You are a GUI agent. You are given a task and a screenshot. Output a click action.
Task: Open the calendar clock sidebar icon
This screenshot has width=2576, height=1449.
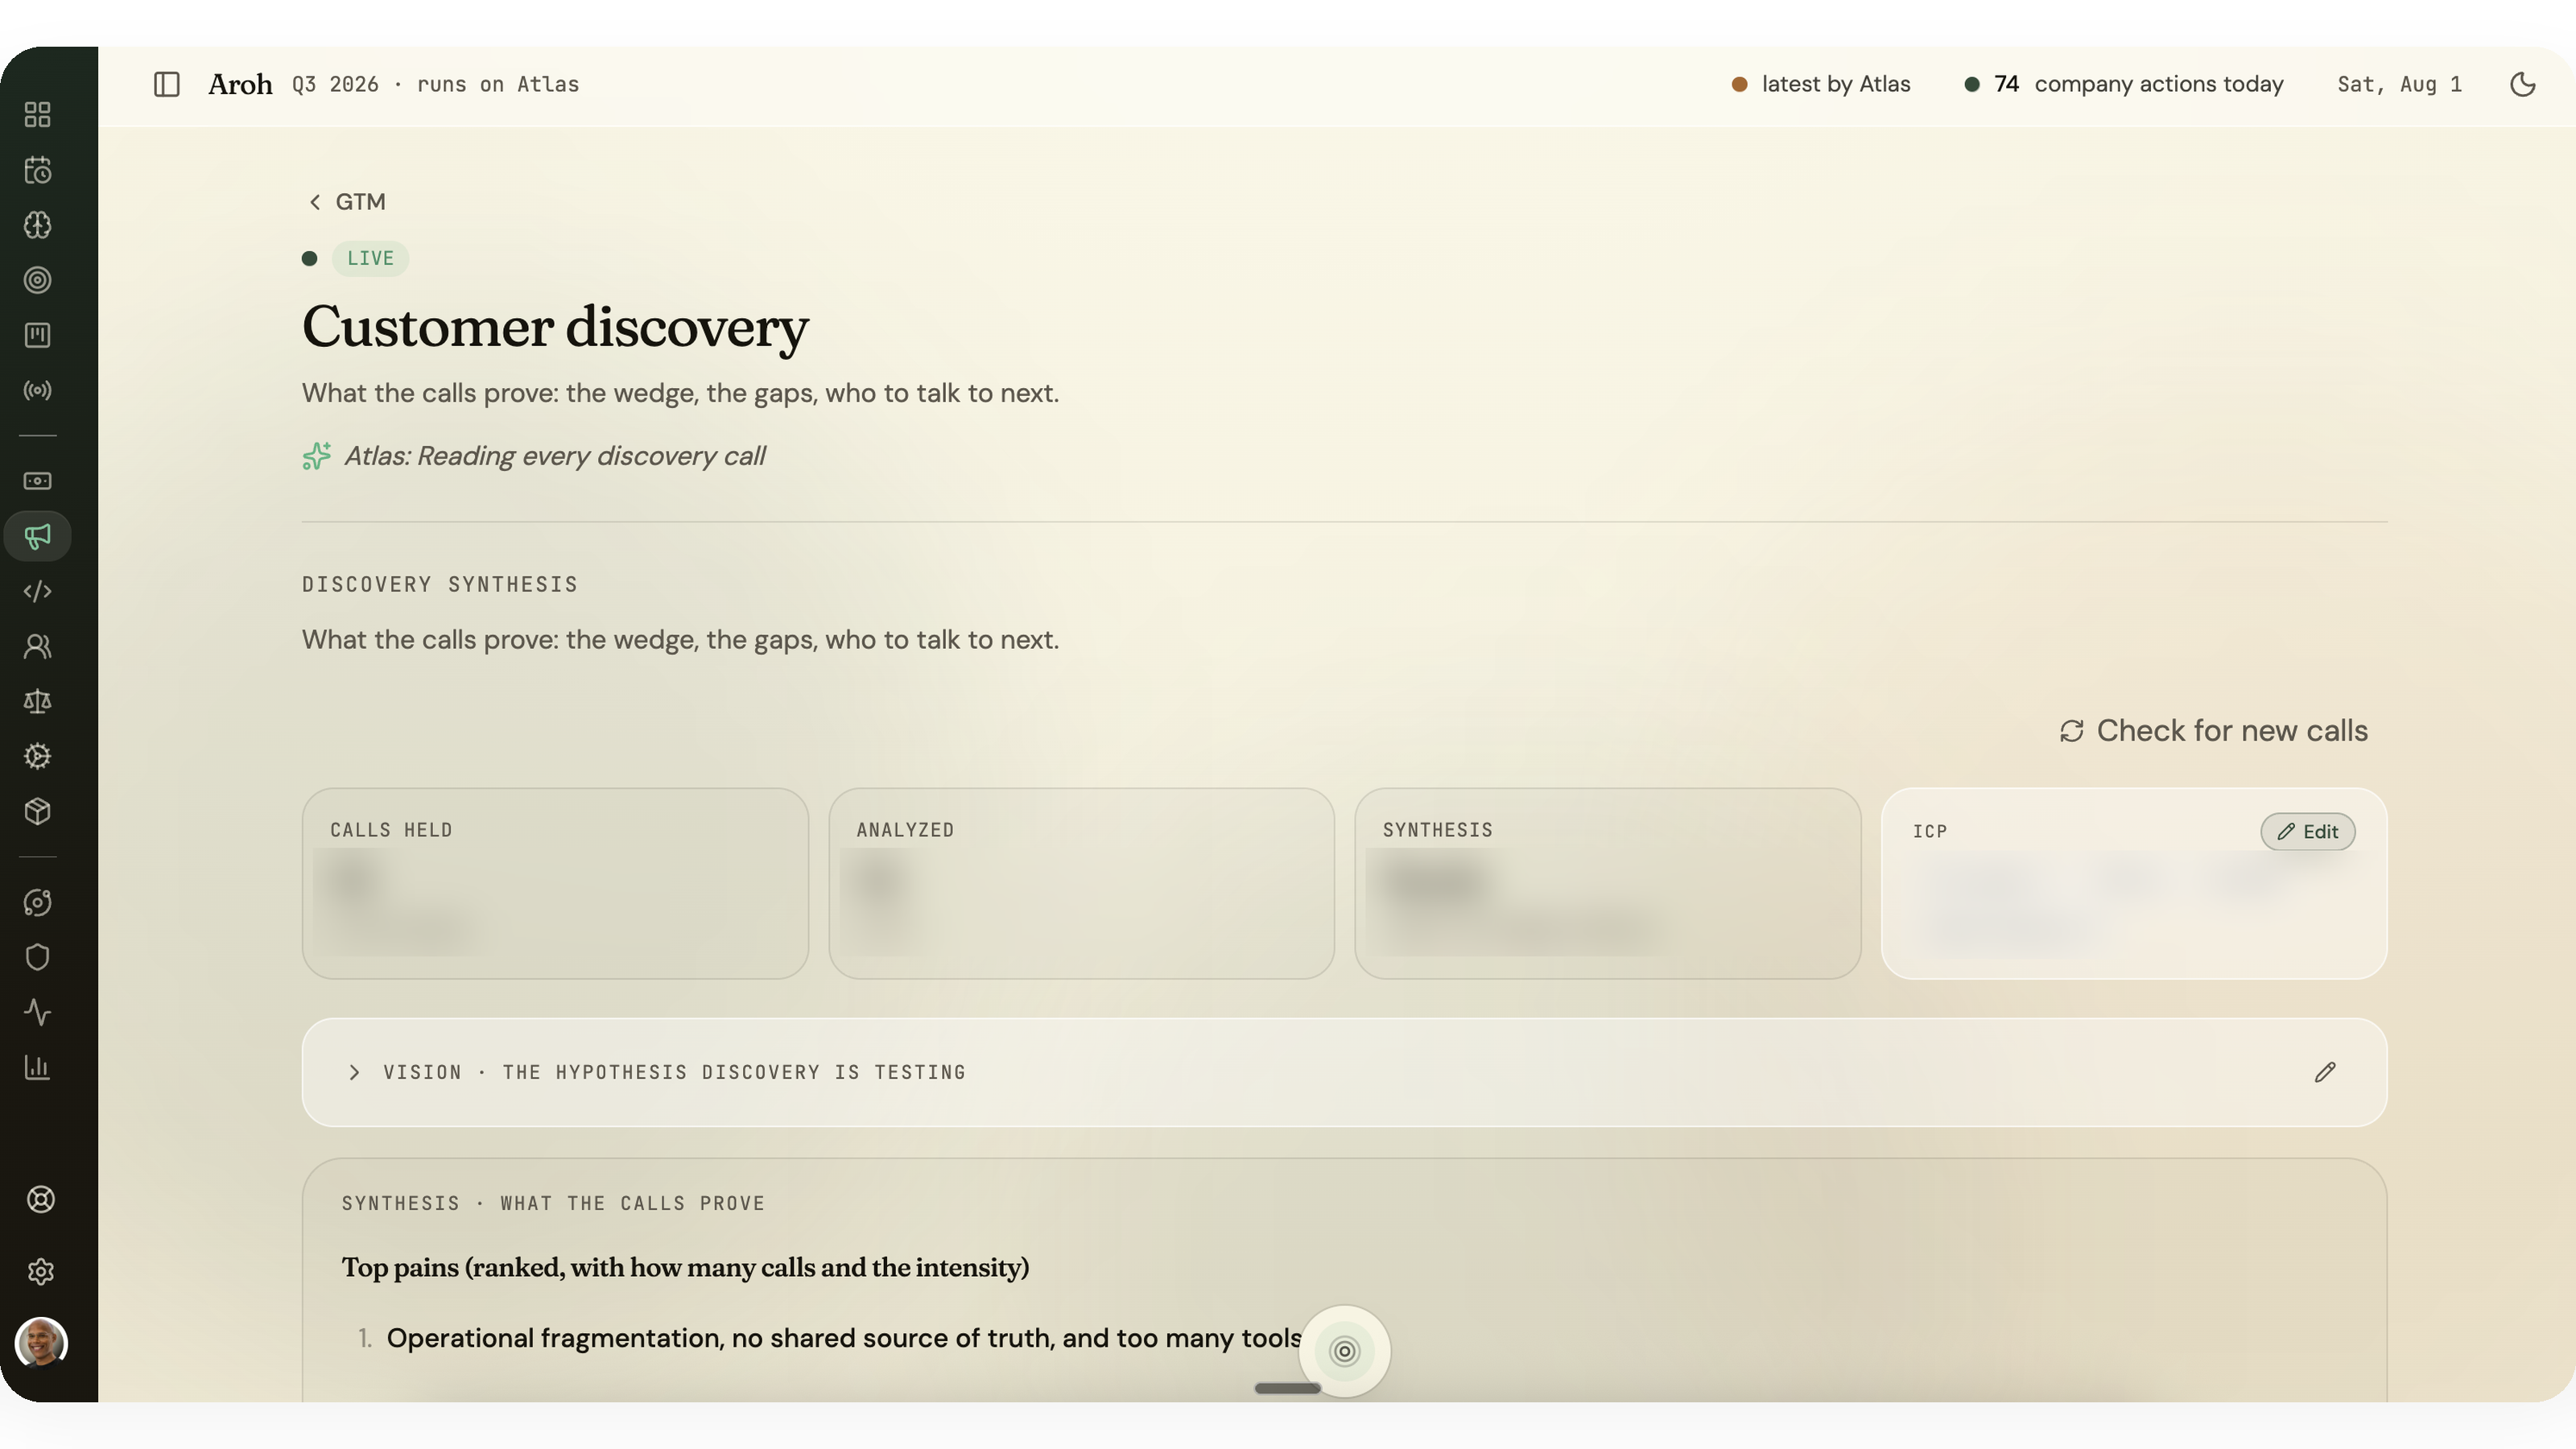coord(37,170)
